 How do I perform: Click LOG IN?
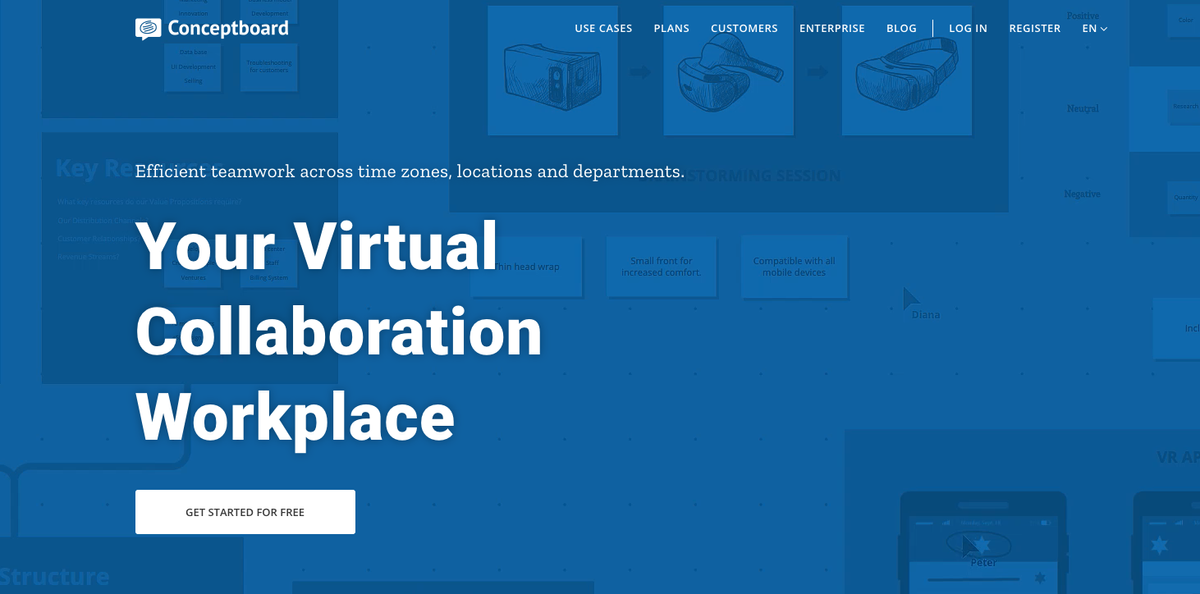point(967,28)
